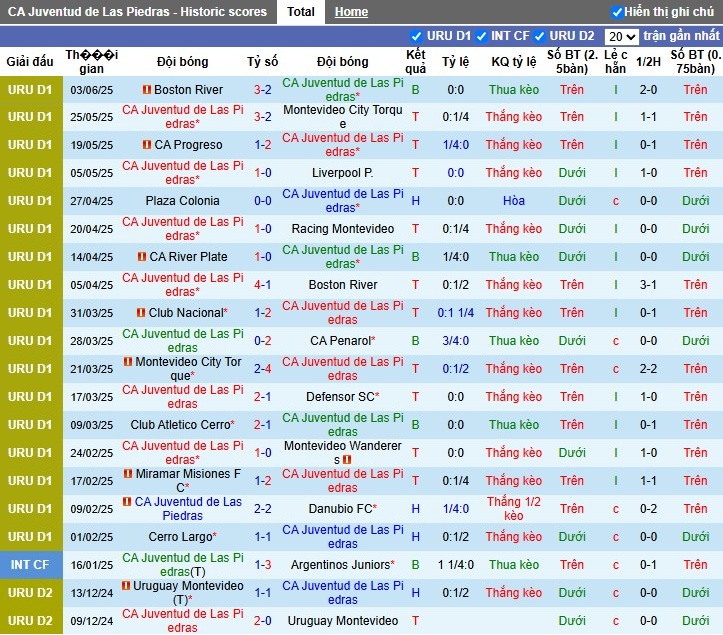723x635 pixels.
Task: Click the Giải đấu column header
Action: tap(30, 61)
